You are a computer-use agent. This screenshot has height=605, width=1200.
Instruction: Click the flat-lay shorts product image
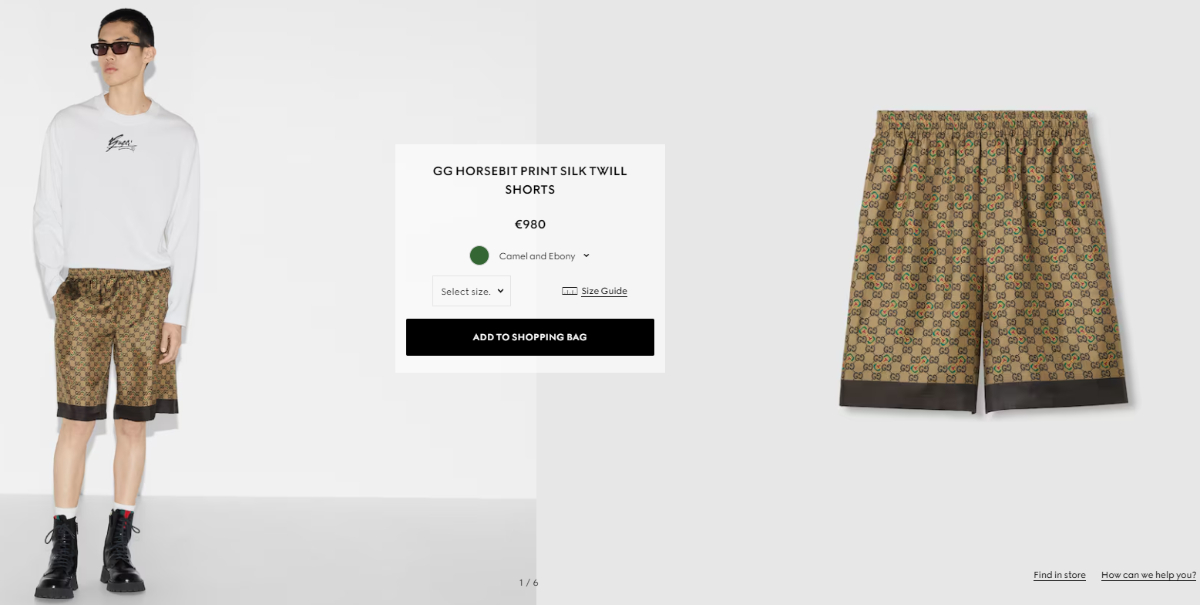[983, 261]
